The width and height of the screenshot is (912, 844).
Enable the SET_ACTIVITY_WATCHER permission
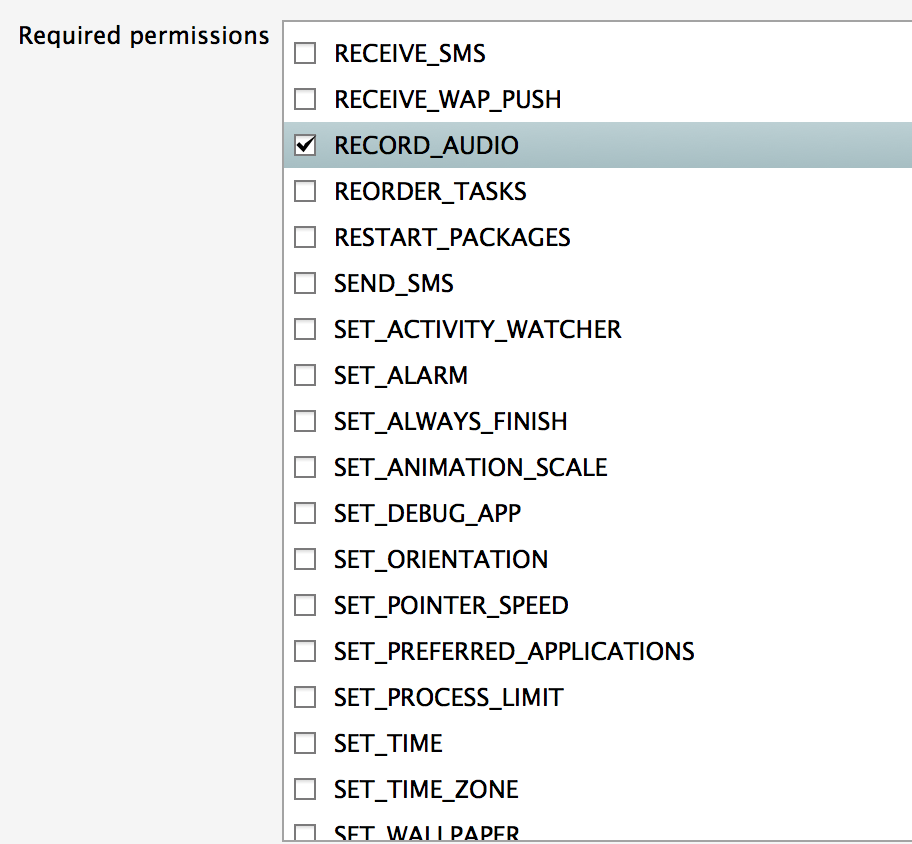pyautogui.click(x=305, y=329)
